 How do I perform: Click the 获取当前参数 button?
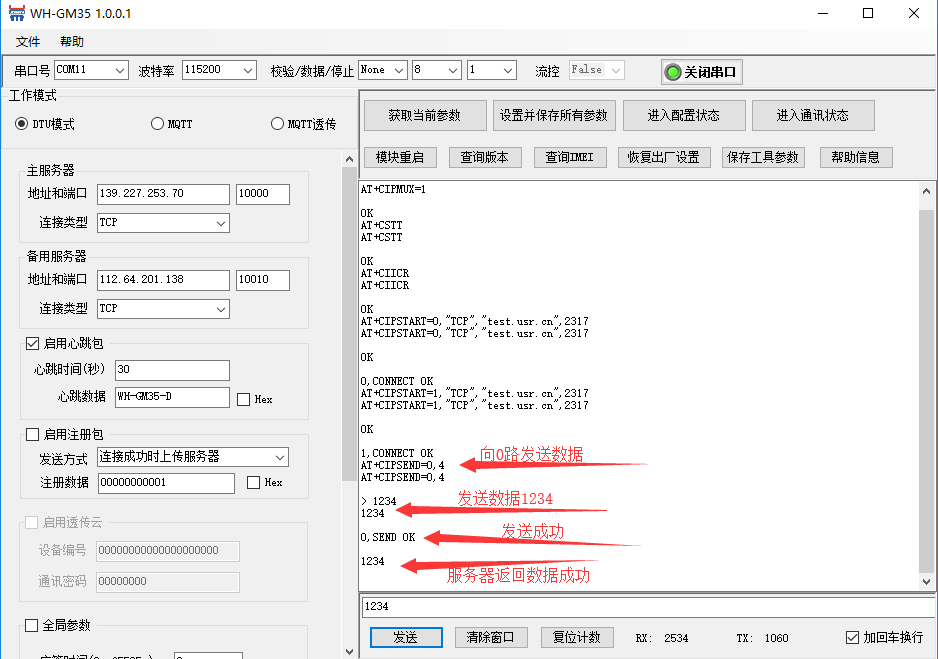(x=425, y=115)
